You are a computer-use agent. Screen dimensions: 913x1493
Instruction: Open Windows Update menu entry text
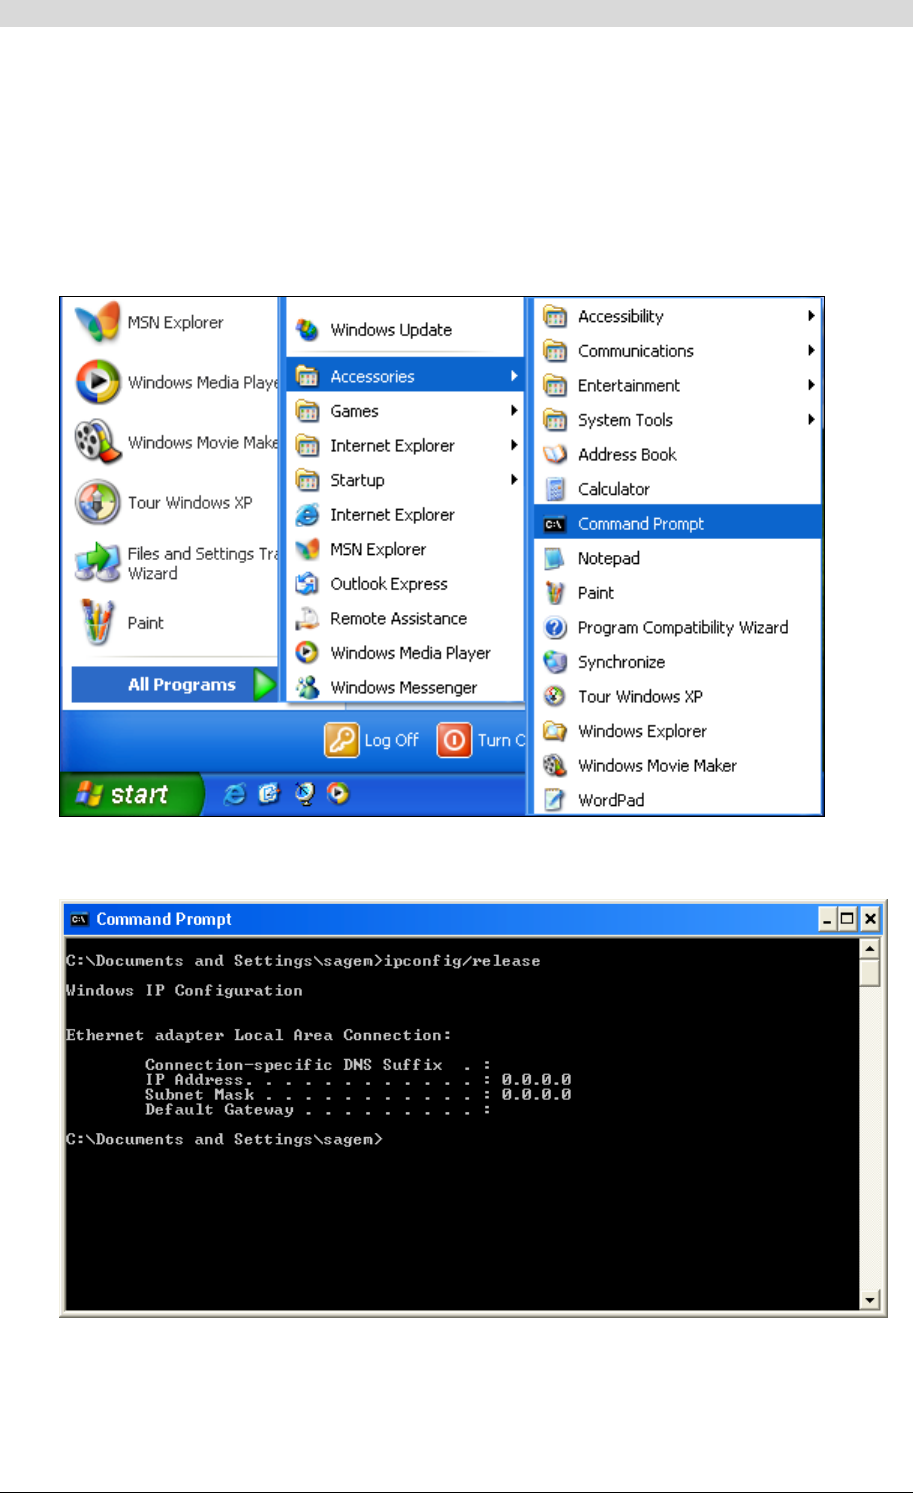391,330
